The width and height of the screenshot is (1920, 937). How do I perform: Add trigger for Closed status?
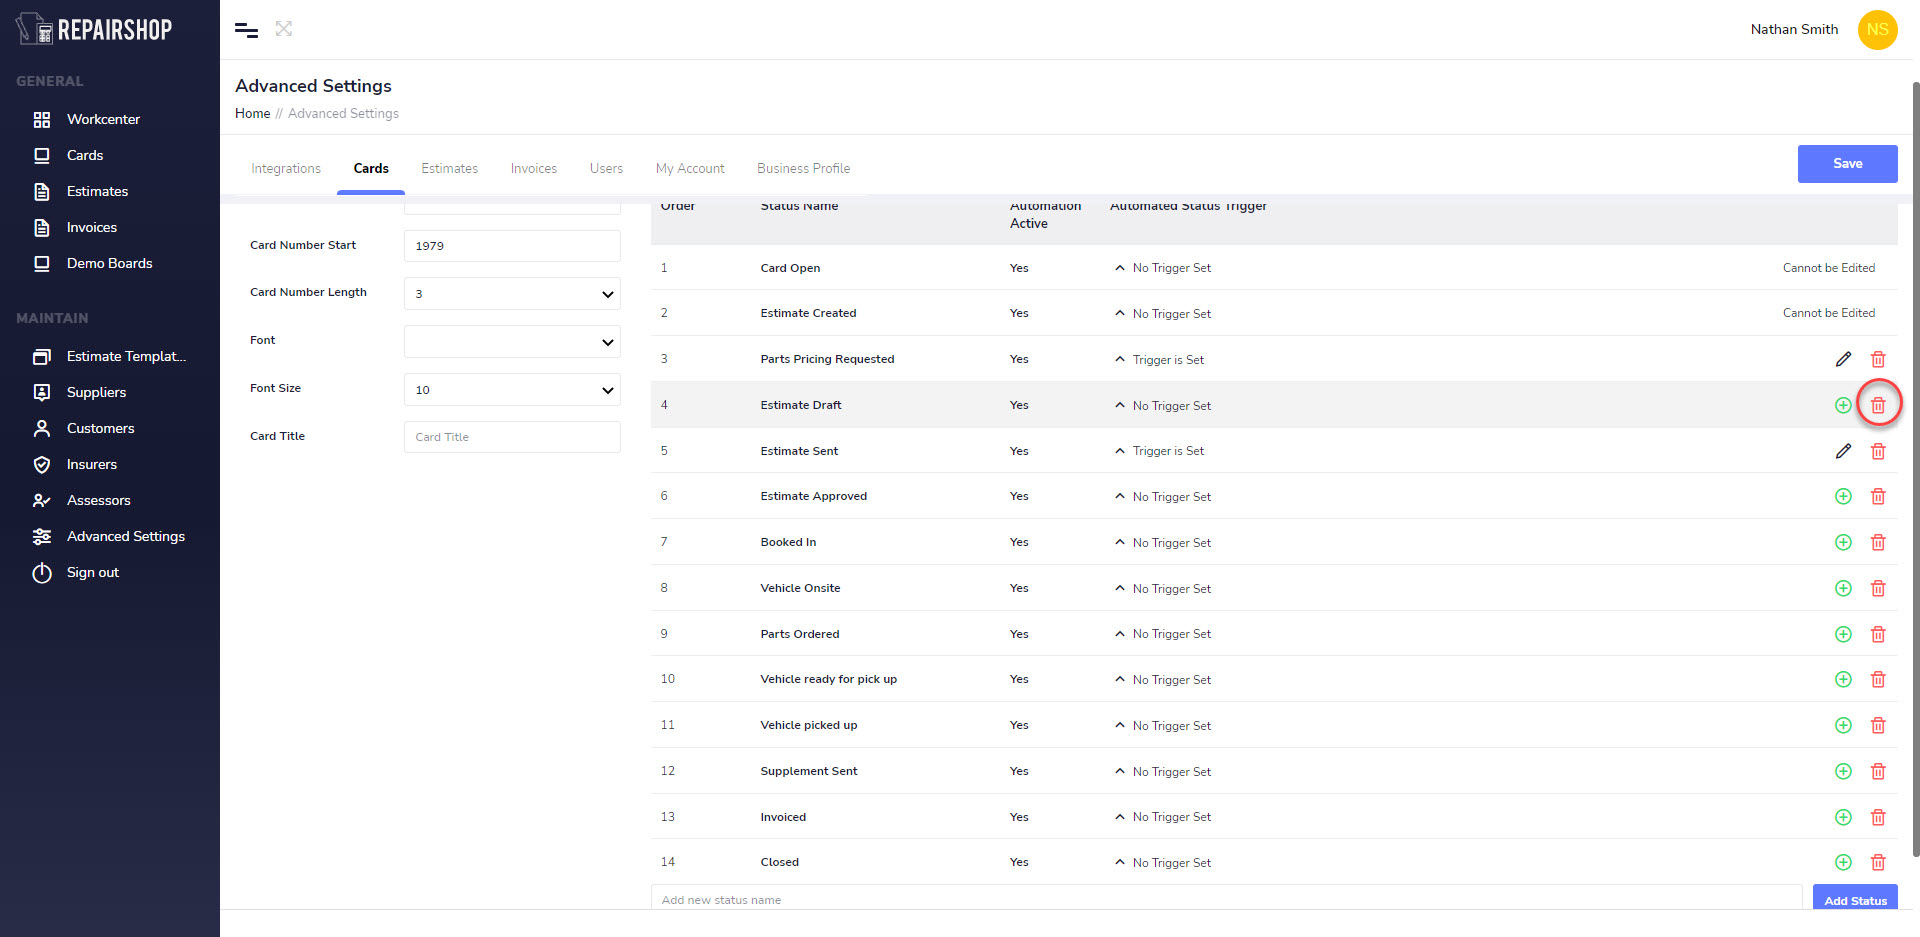click(1843, 862)
